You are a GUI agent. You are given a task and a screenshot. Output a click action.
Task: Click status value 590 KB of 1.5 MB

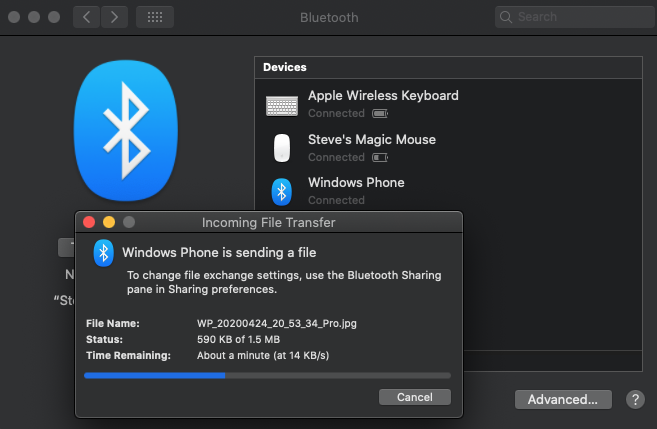click(x=238, y=339)
